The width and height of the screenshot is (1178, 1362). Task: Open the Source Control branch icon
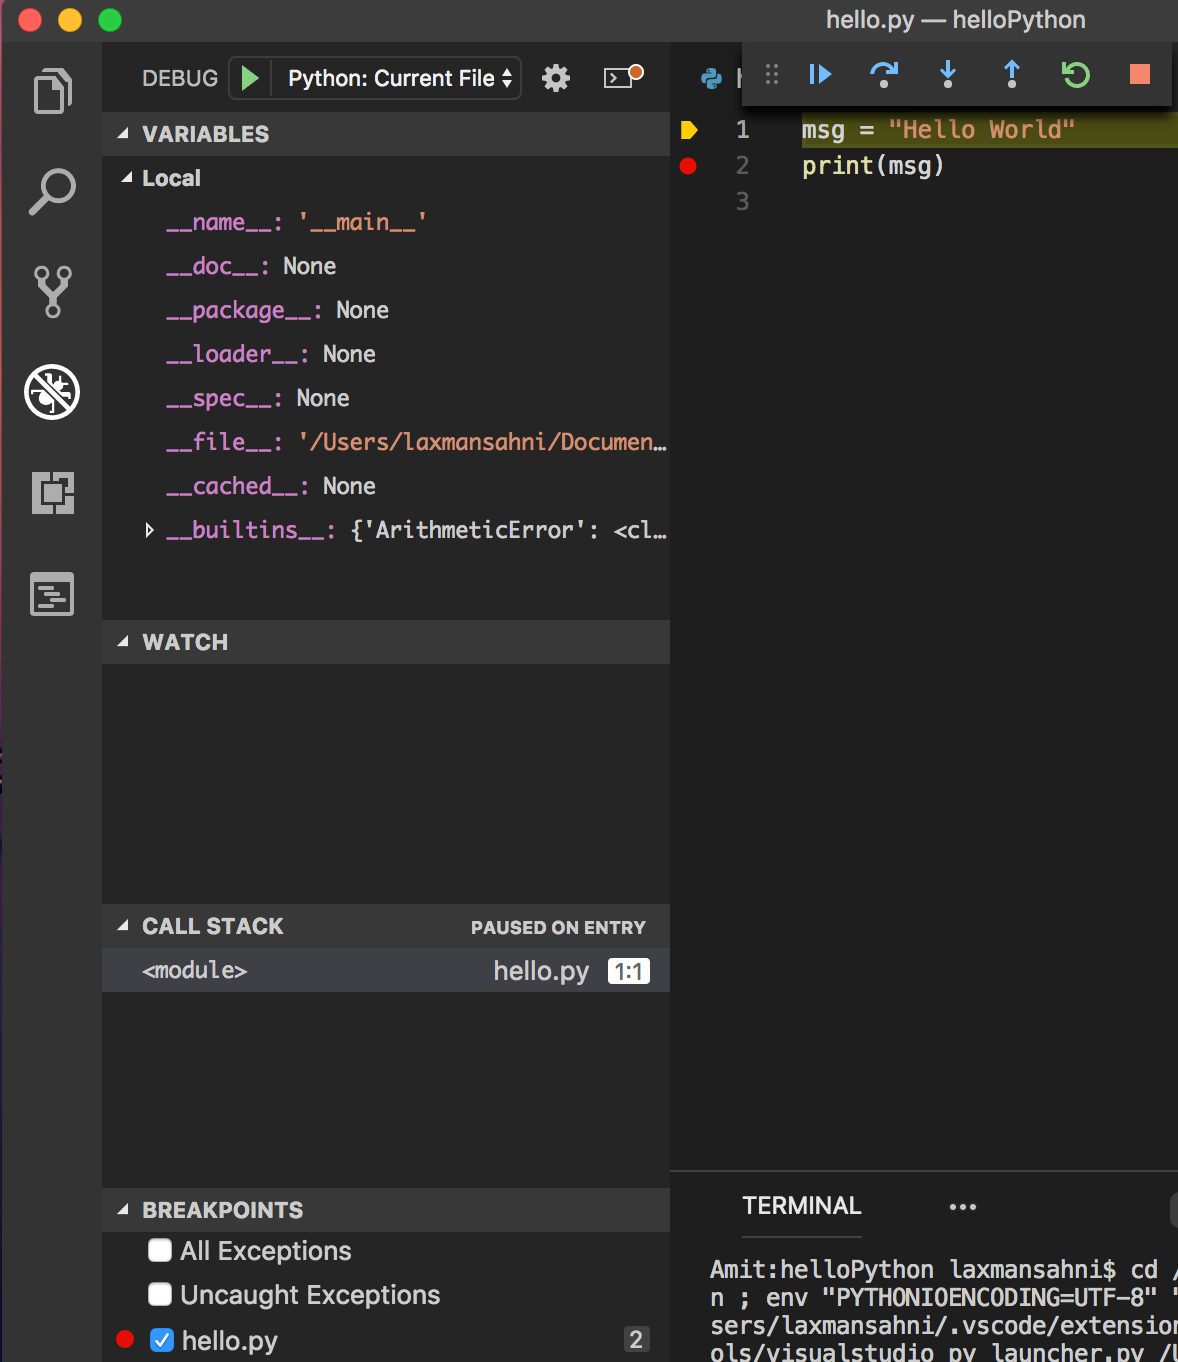click(52, 291)
